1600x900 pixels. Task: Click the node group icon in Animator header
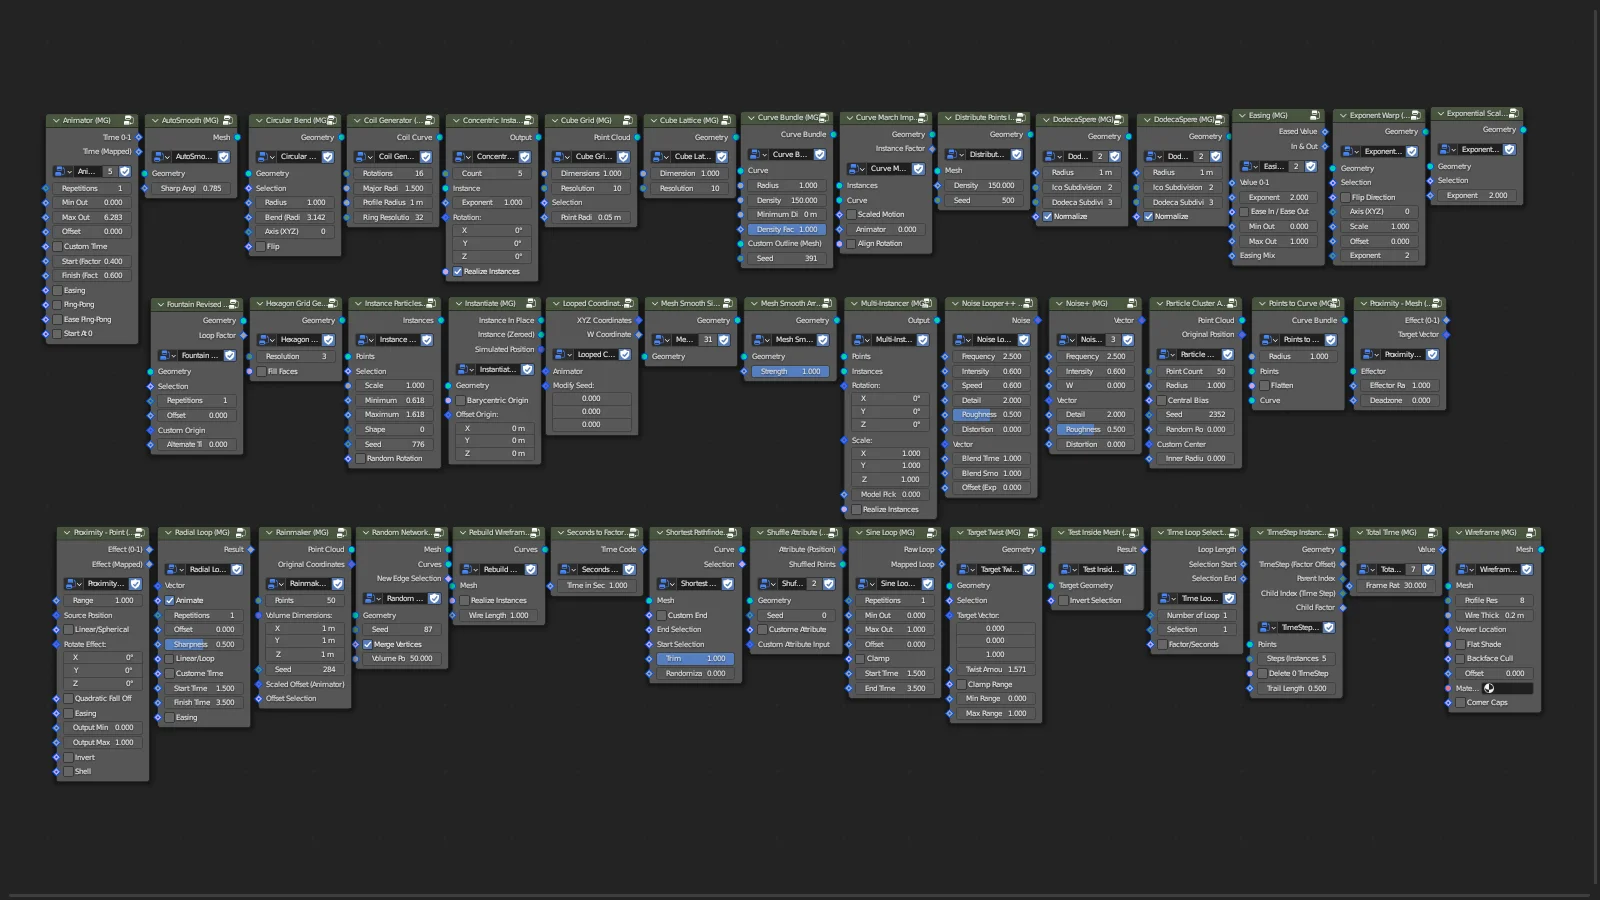(129, 120)
